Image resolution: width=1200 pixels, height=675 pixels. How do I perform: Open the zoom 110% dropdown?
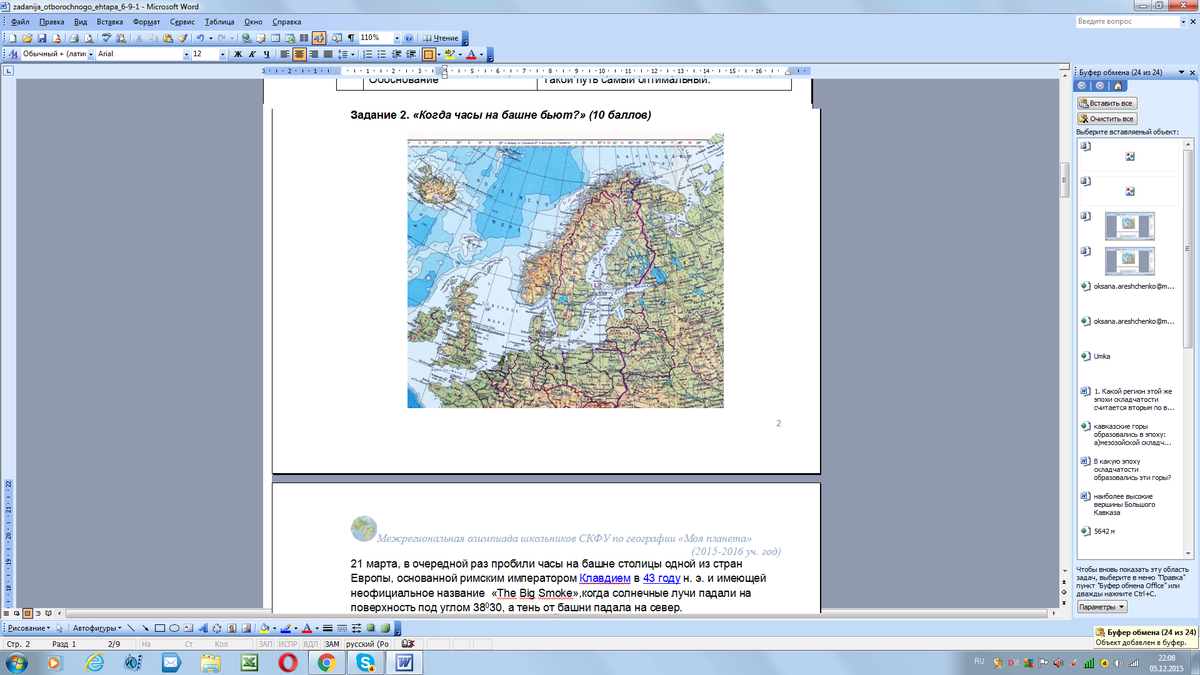(x=396, y=38)
